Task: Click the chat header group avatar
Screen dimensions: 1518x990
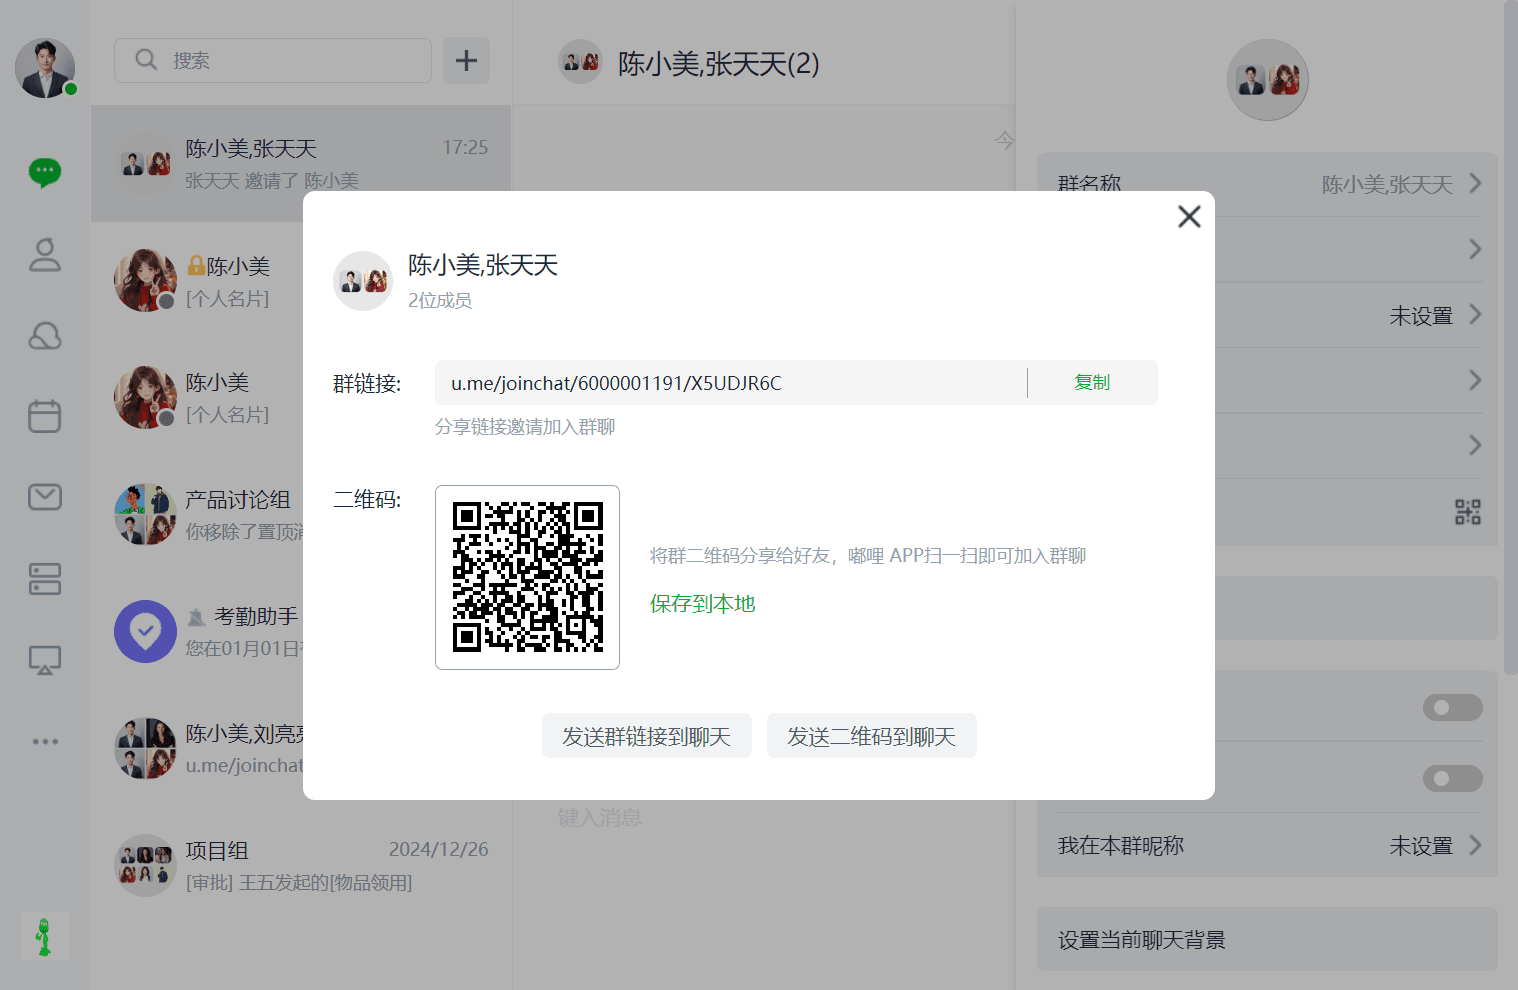Action: tap(580, 62)
